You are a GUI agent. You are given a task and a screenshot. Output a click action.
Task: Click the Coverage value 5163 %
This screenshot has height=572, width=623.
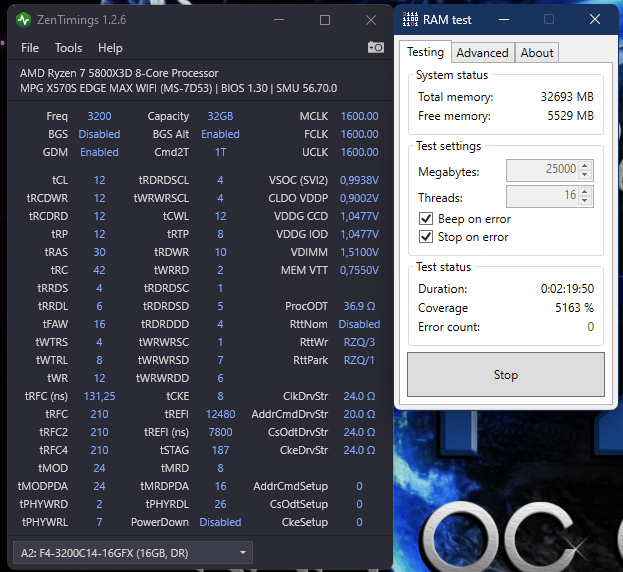tap(574, 307)
